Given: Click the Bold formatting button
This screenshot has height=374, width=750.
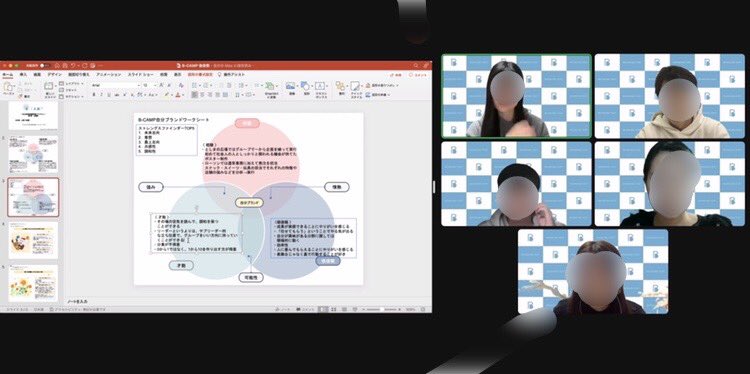Looking at the screenshot, I should [94, 95].
